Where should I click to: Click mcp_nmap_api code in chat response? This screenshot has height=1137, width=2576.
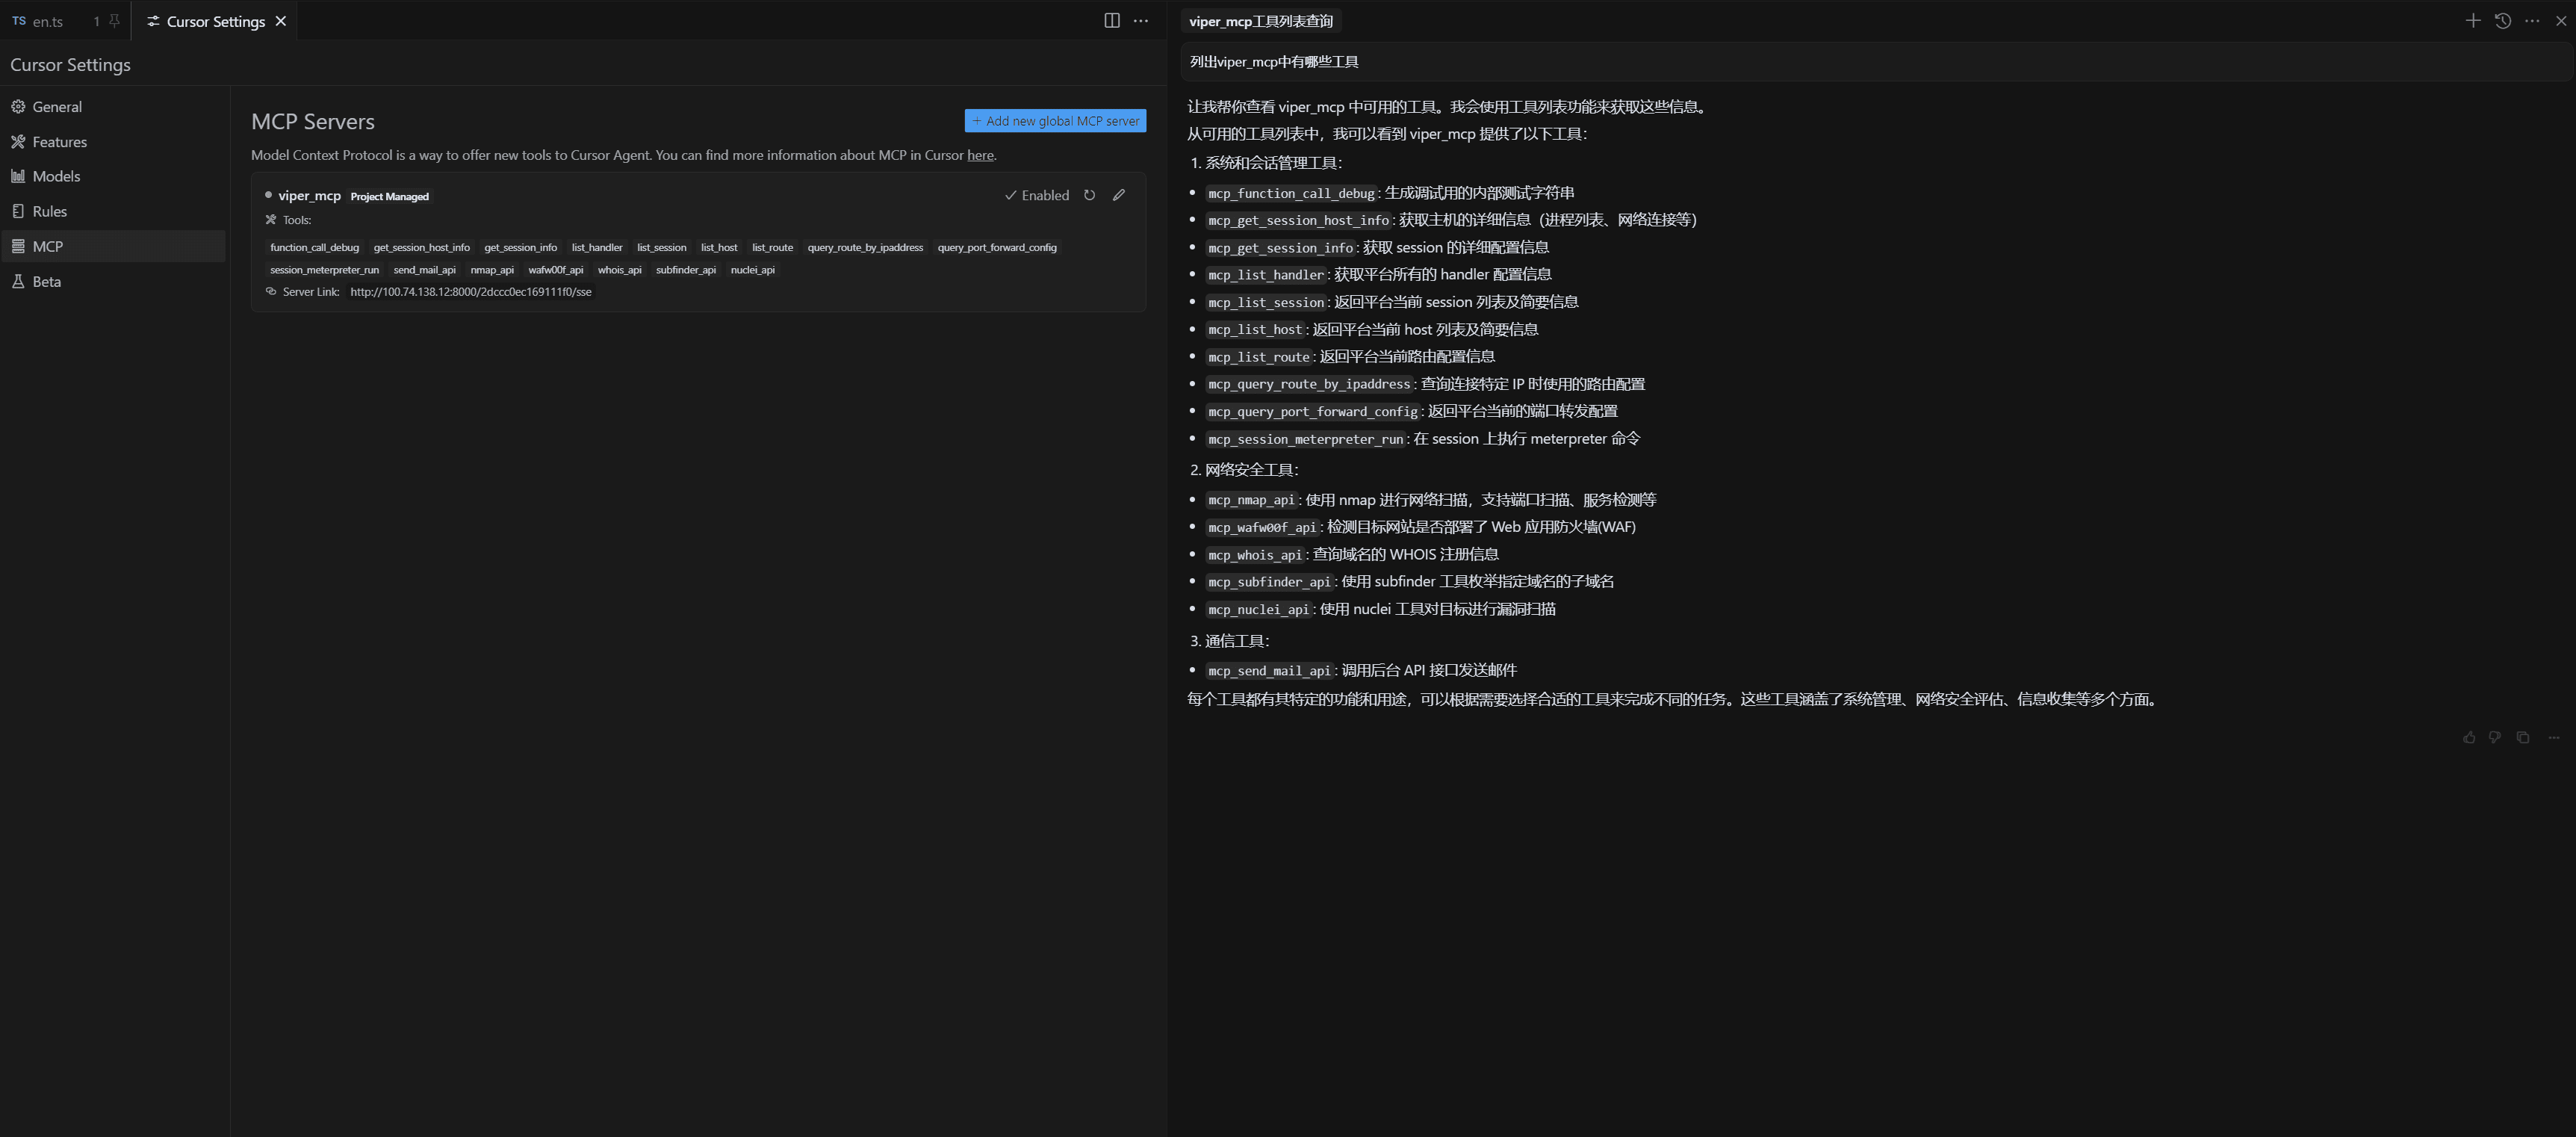click(x=1251, y=500)
